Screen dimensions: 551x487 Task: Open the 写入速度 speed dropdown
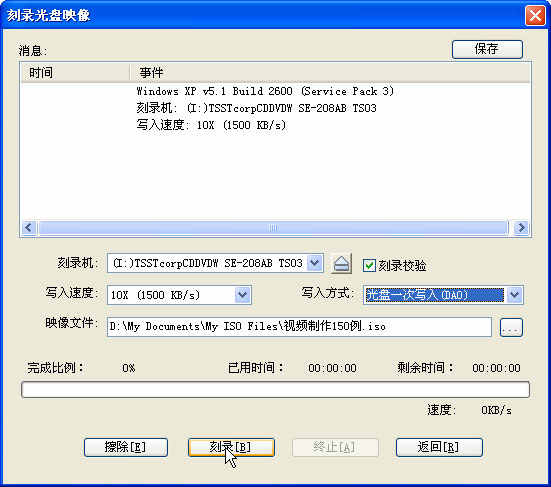[243, 294]
